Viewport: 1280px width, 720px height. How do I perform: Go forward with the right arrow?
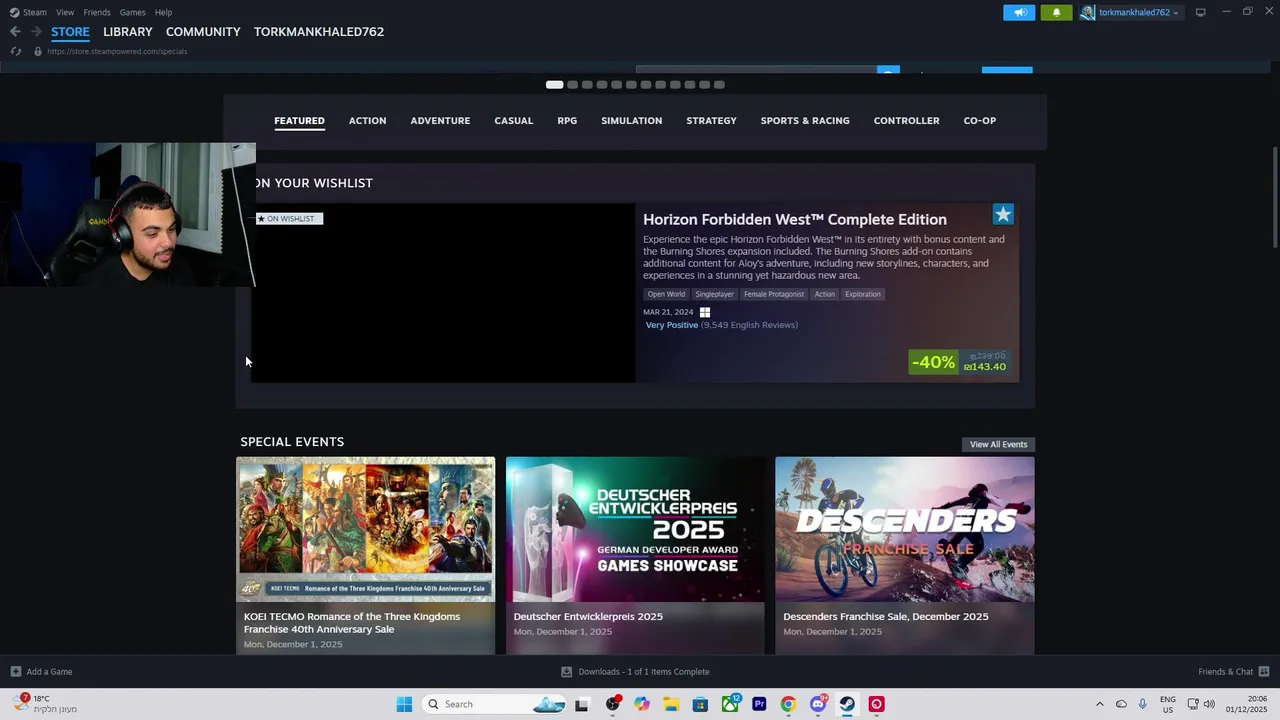(x=36, y=32)
